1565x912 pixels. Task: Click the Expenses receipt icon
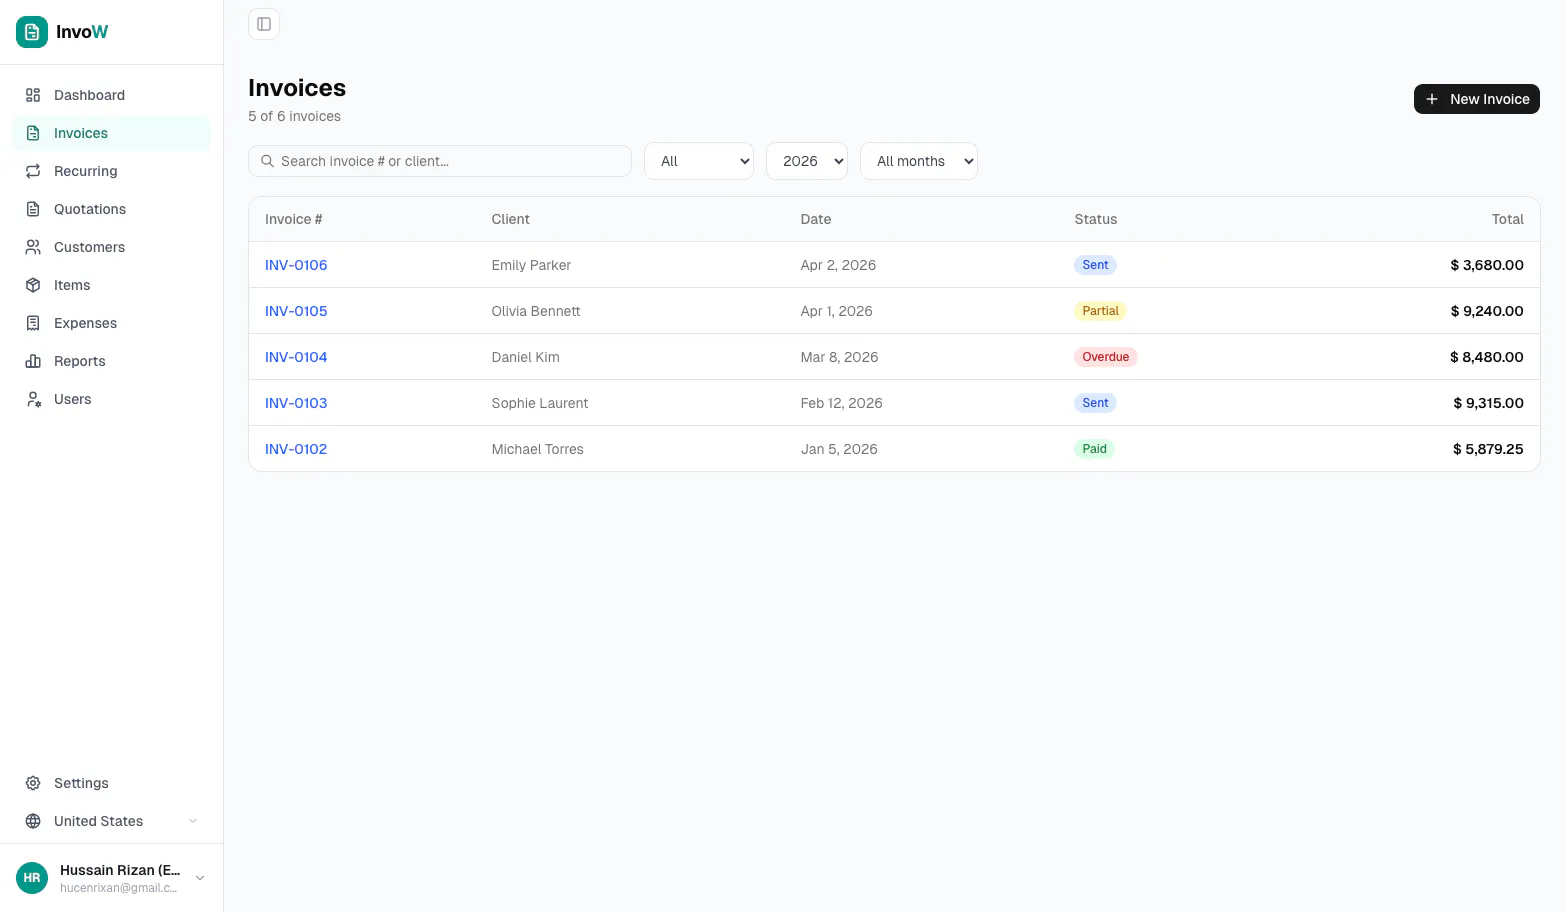click(33, 323)
